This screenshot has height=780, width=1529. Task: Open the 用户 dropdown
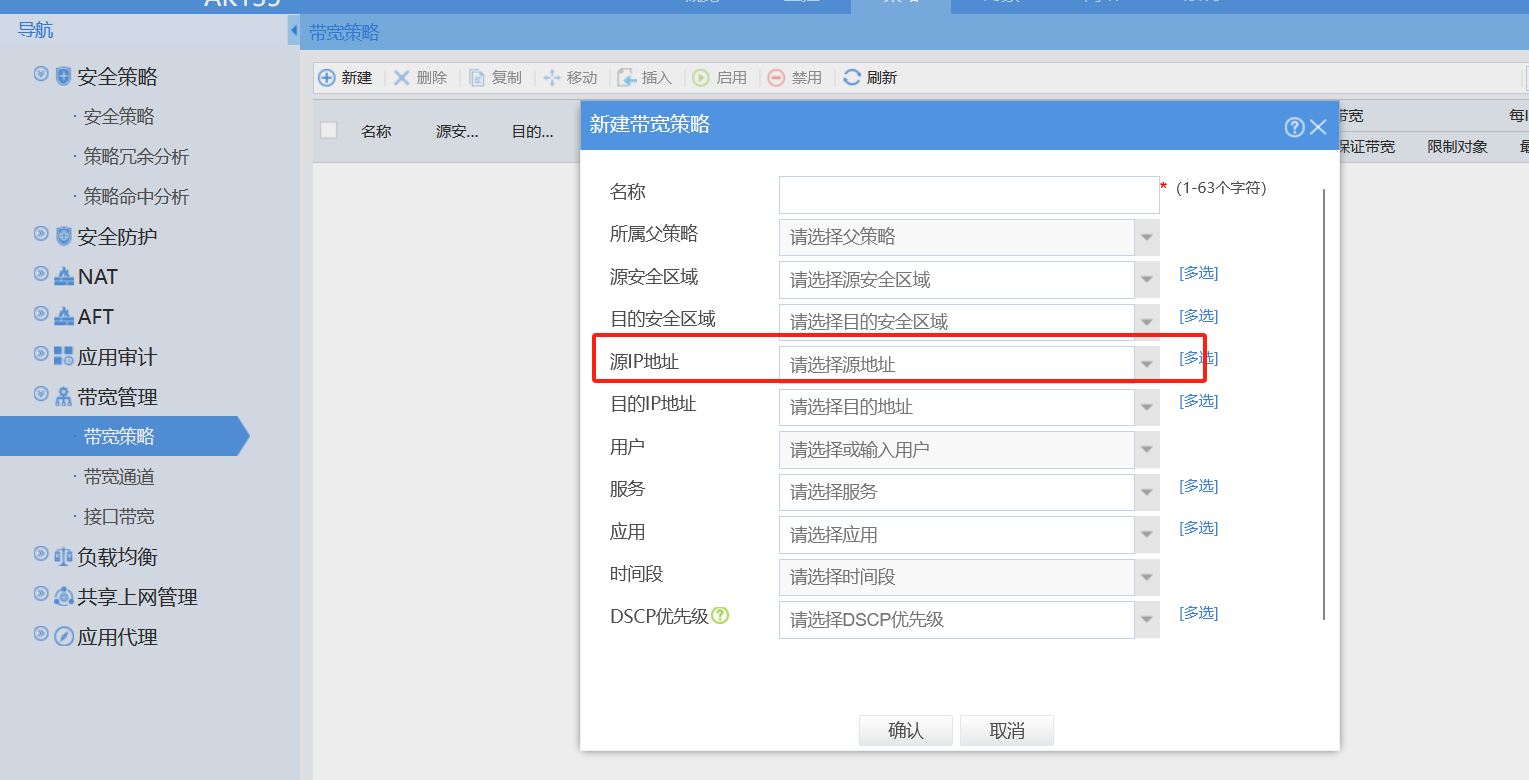coord(1147,450)
